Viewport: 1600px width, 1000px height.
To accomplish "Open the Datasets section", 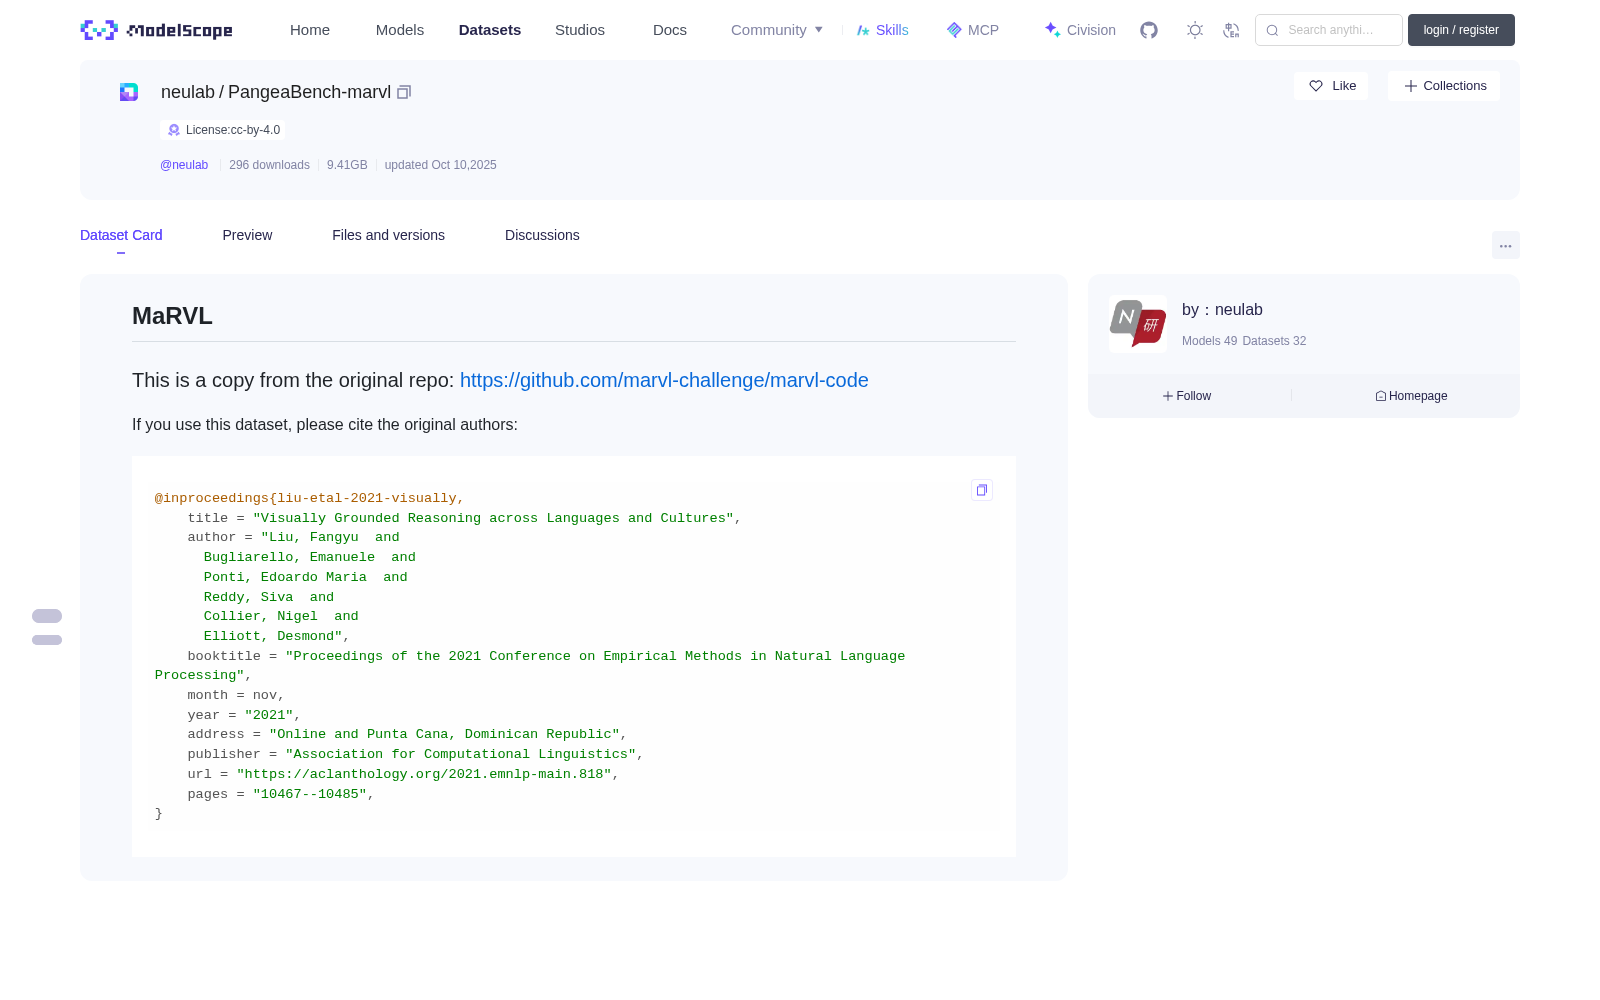I will tap(490, 30).
